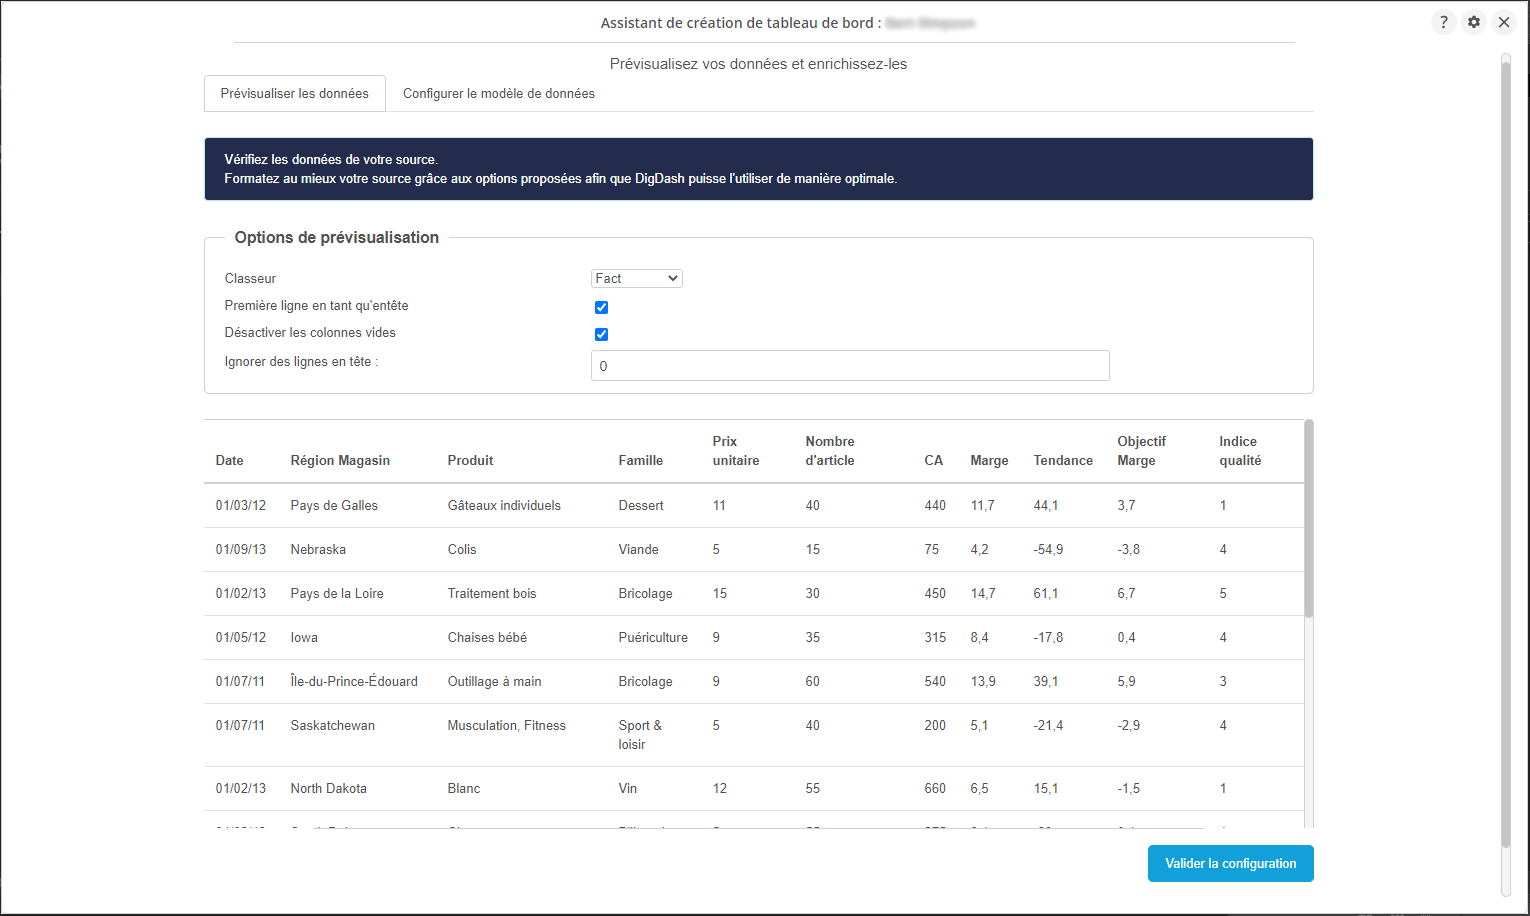
Task: Click the 'Nombre d'article' column header
Action: pos(830,451)
